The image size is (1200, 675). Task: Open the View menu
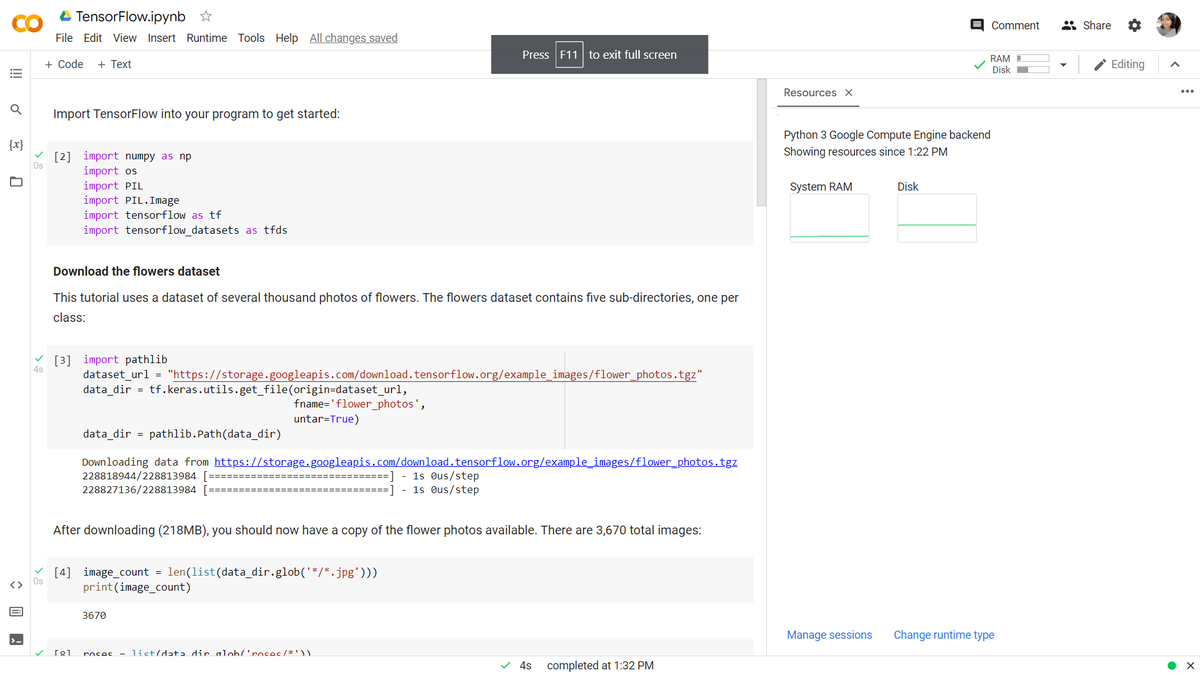125,38
